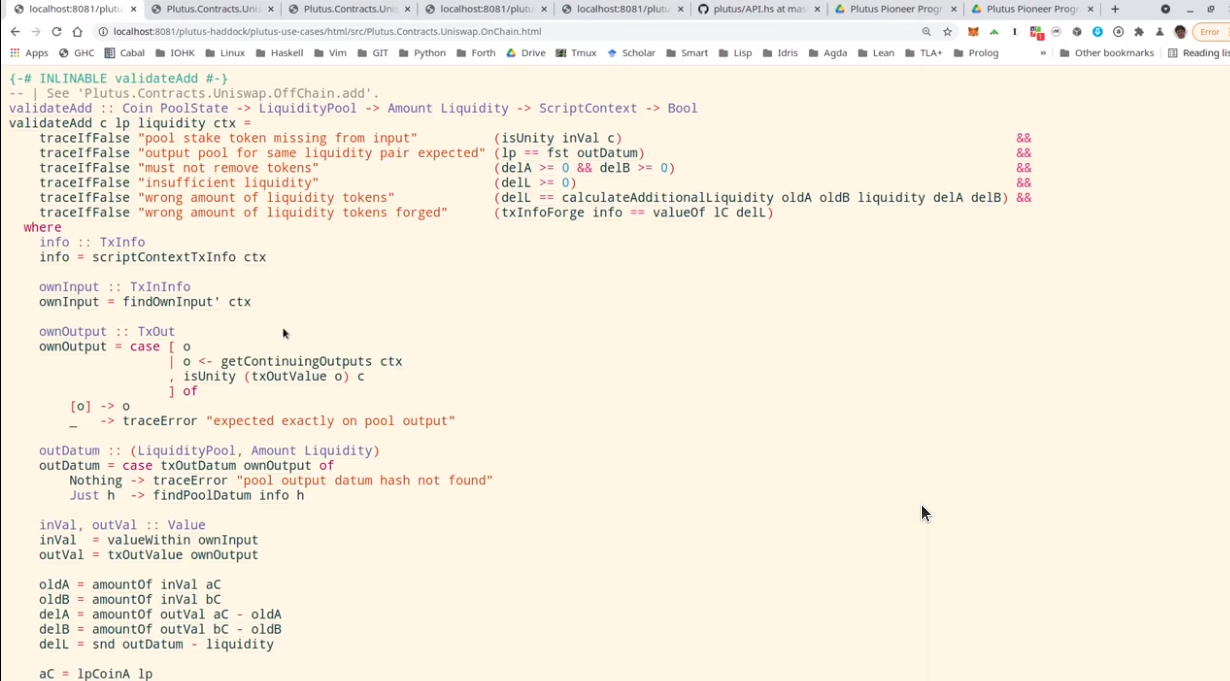Open the Extensions puzzle-piece menu

click(x=1138, y=32)
